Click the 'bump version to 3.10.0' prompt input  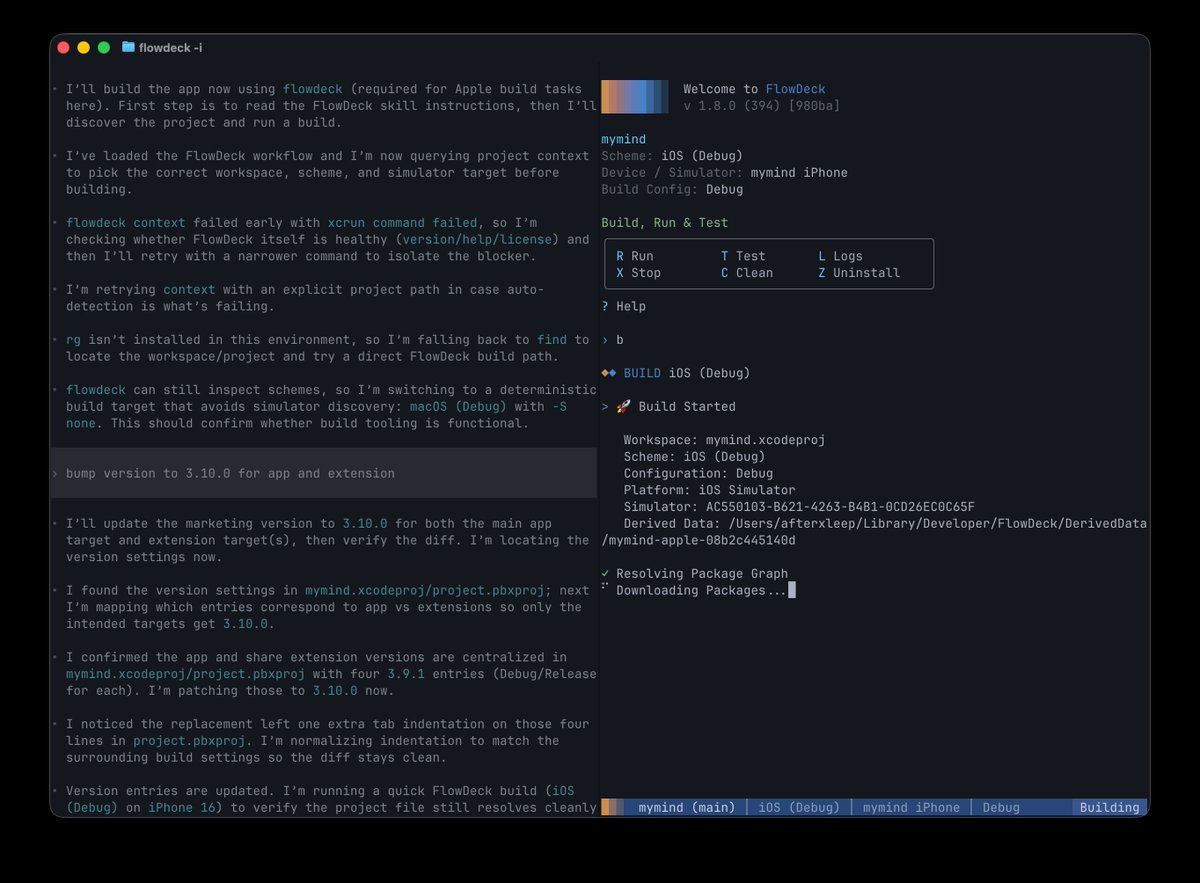click(324, 473)
